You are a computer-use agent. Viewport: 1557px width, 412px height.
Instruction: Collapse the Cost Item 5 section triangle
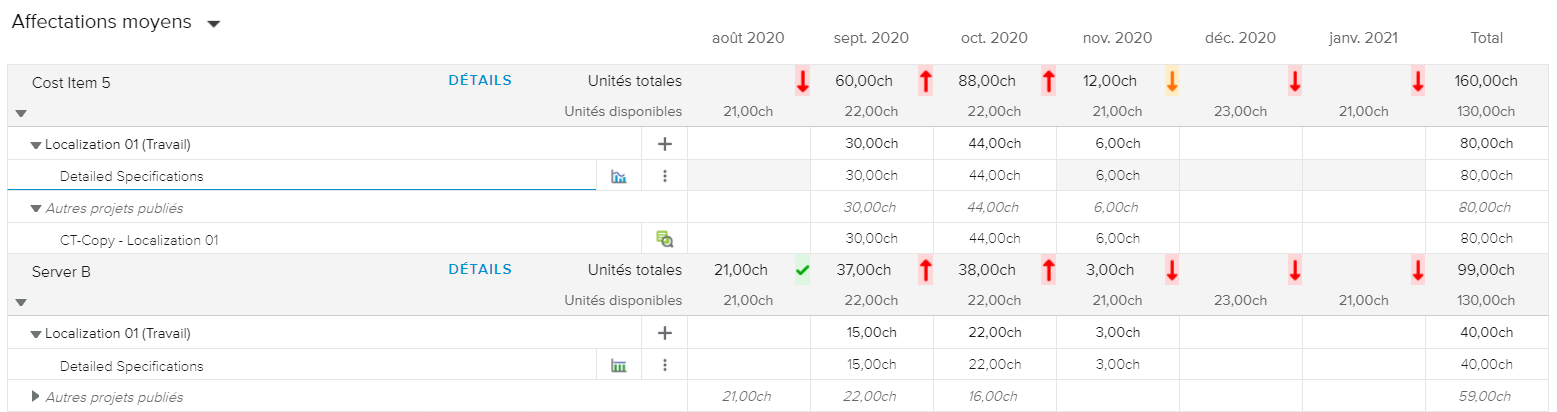(21, 113)
